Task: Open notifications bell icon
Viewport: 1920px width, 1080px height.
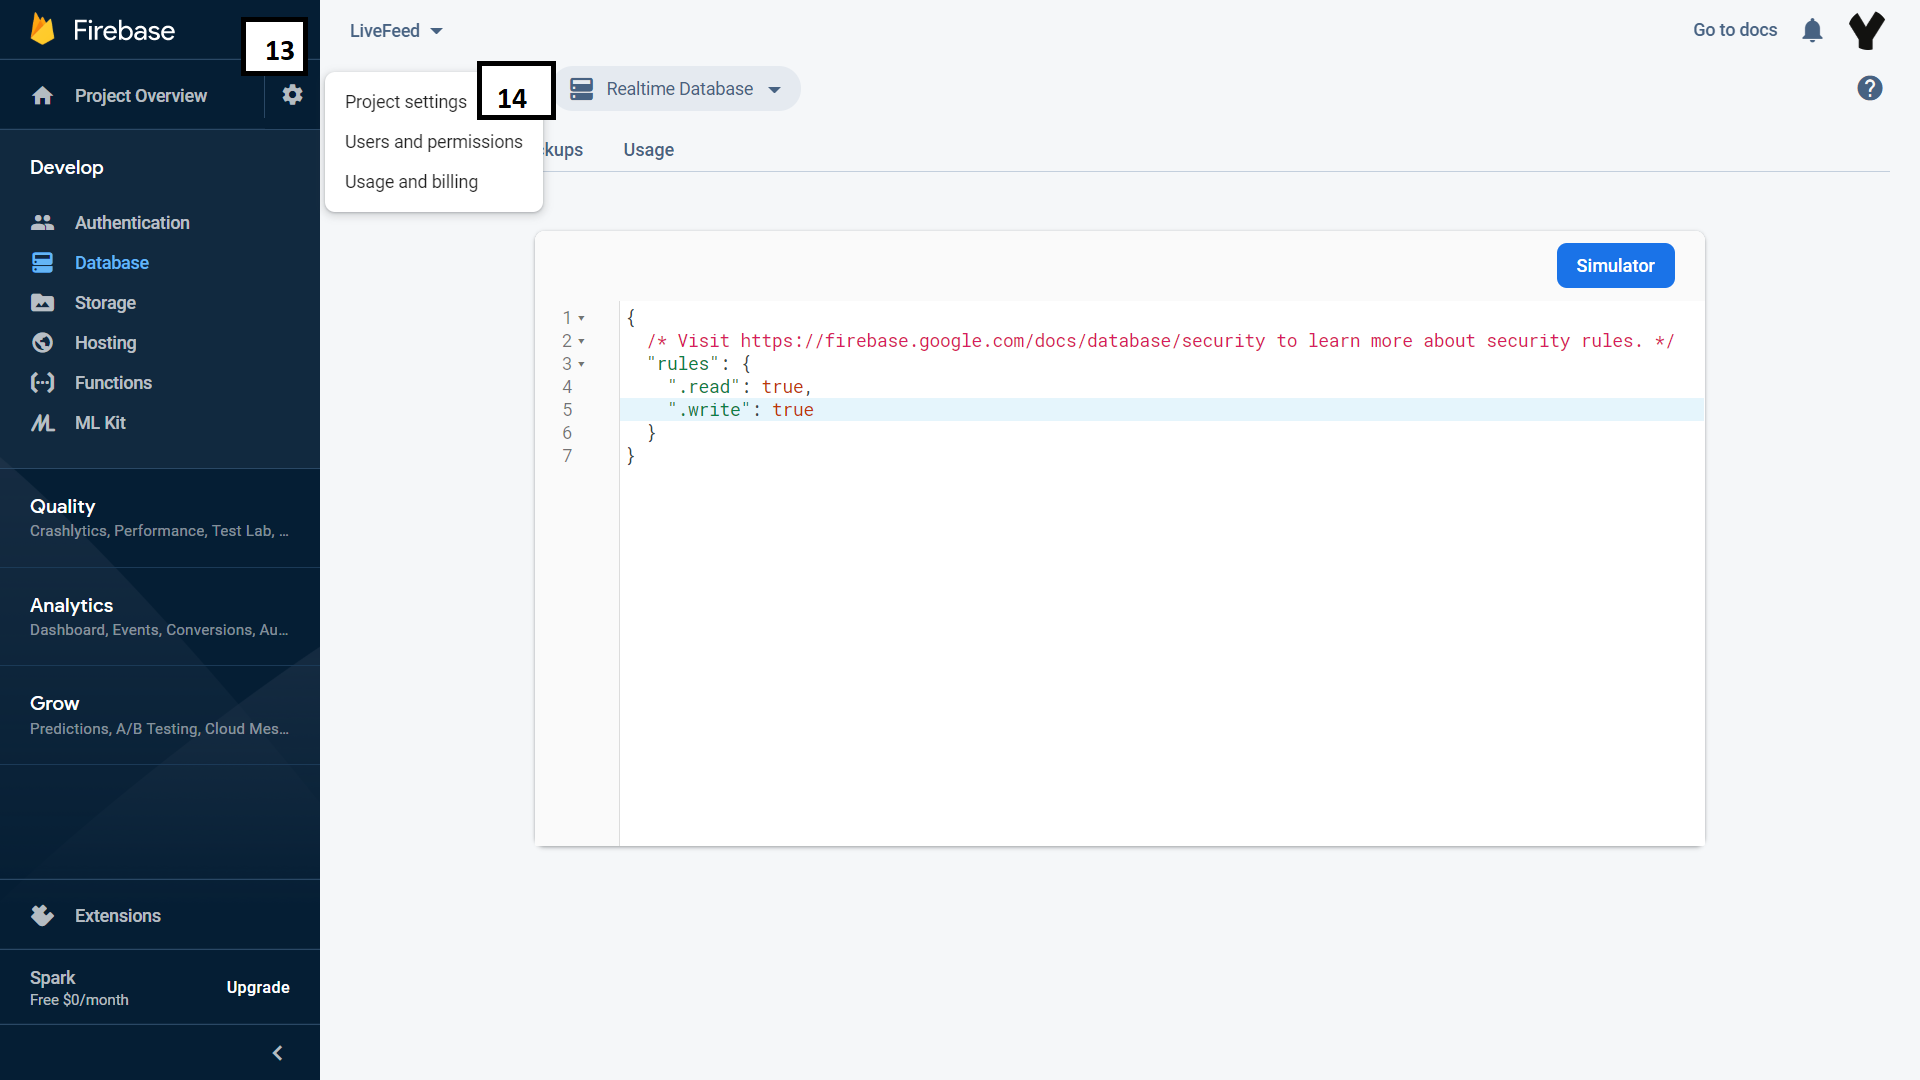Action: tap(1812, 30)
